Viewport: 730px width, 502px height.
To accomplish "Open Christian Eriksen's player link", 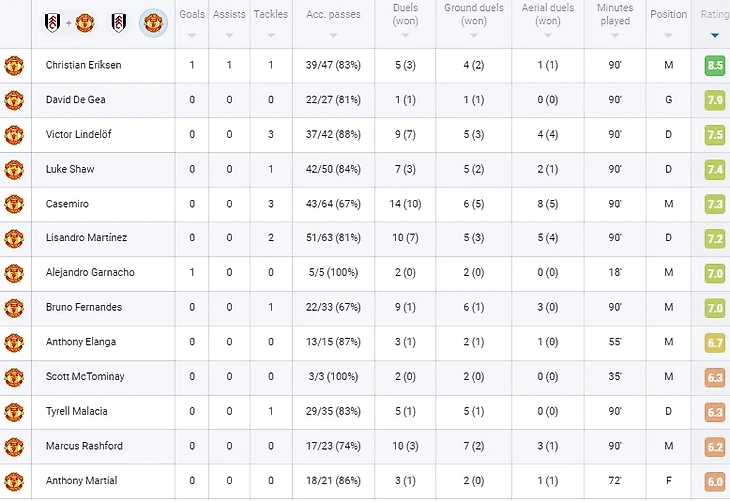I will [x=84, y=66].
